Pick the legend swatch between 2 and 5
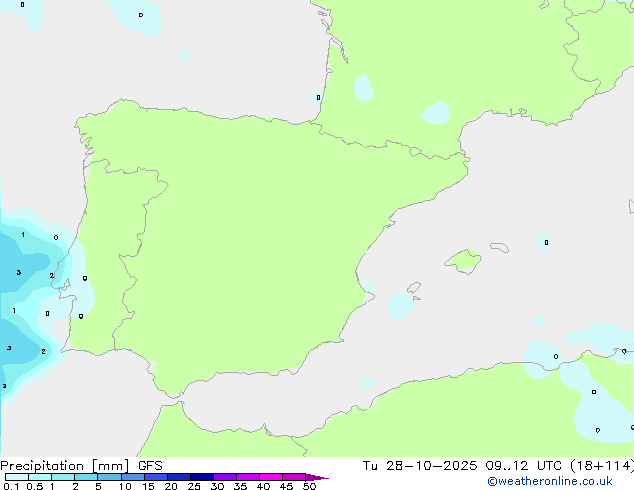Image resolution: width=634 pixels, height=490 pixels. point(86,477)
